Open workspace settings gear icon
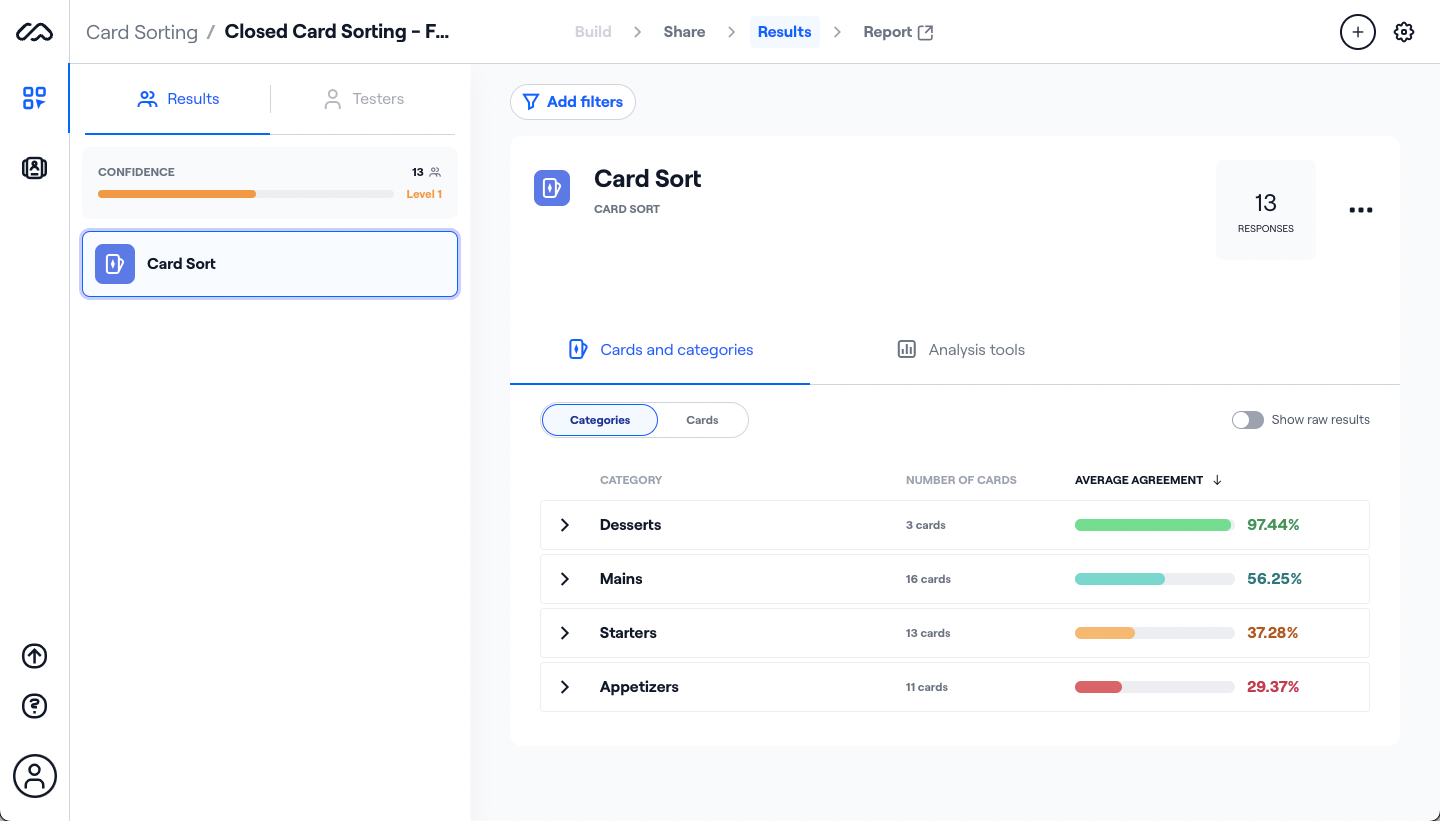This screenshot has width=1440, height=821. [1404, 31]
